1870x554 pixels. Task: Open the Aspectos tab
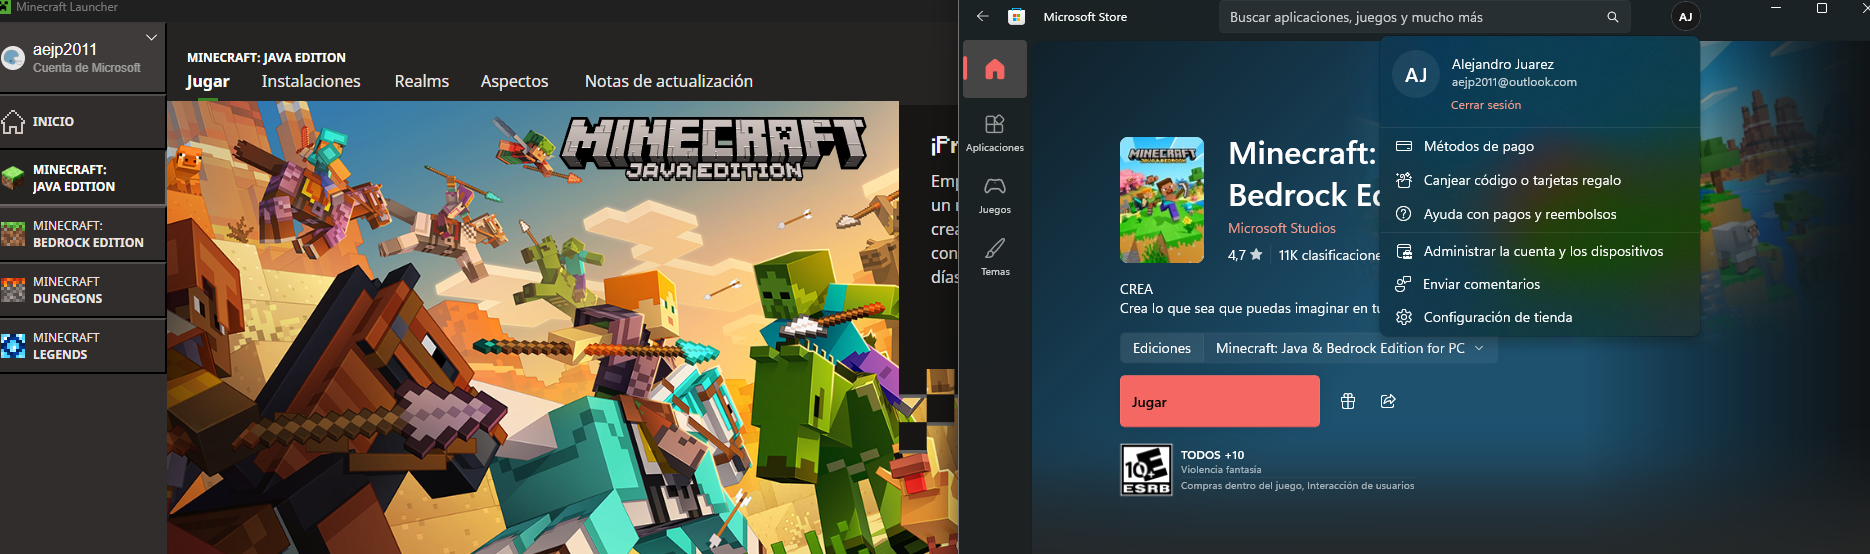point(514,81)
